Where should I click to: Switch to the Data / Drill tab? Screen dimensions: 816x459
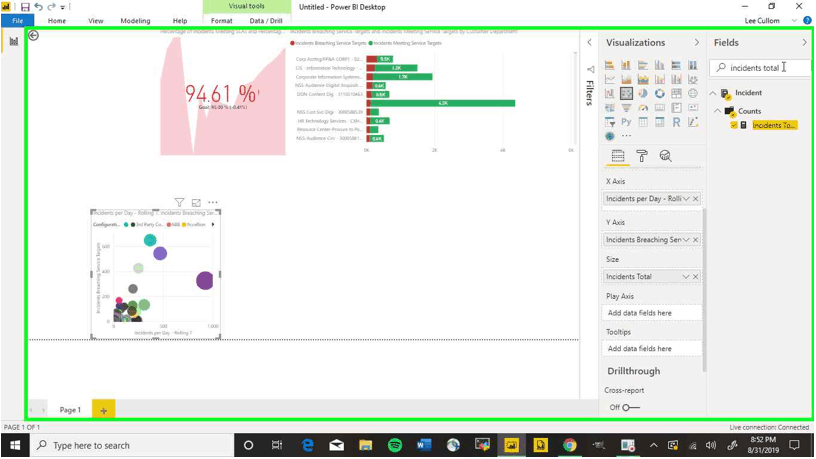(265, 20)
